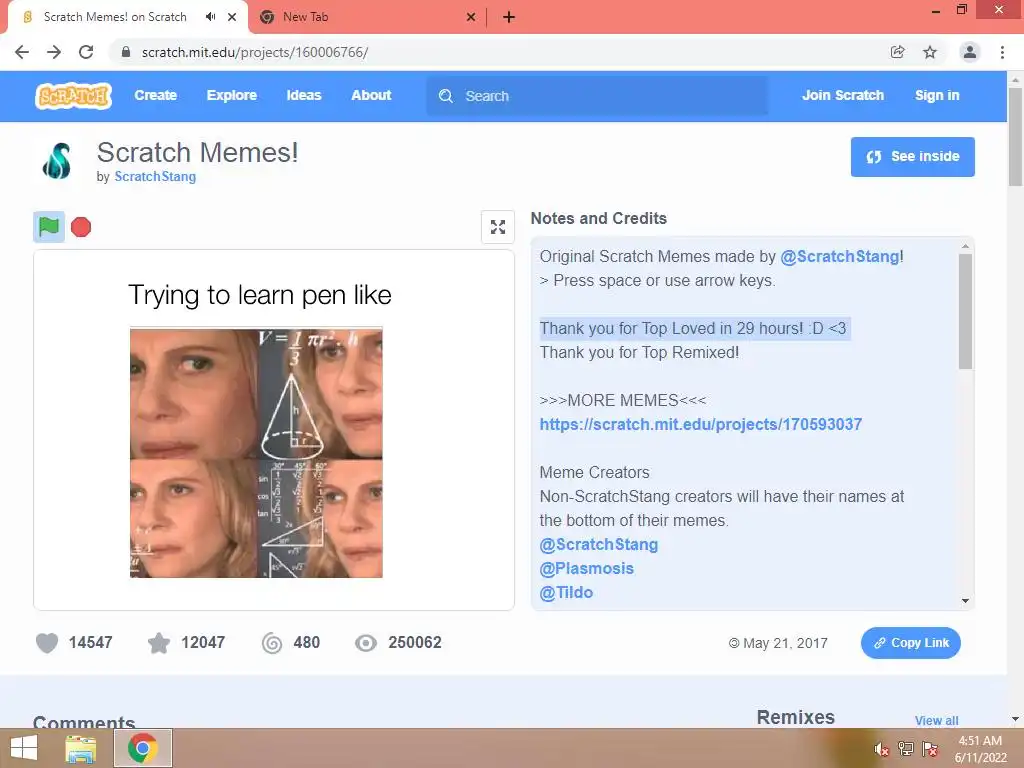
Task: Click the confused woman meme image
Action: [x=256, y=453]
